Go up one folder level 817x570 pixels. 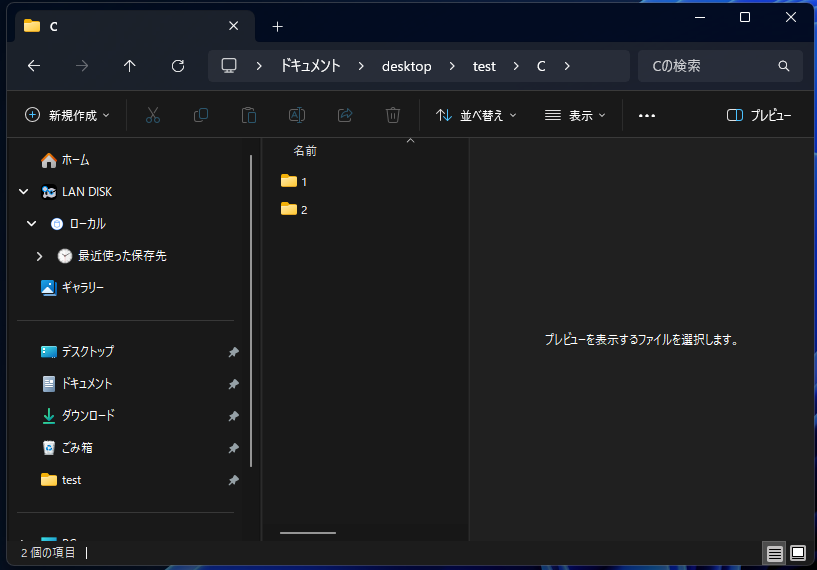[x=130, y=66]
